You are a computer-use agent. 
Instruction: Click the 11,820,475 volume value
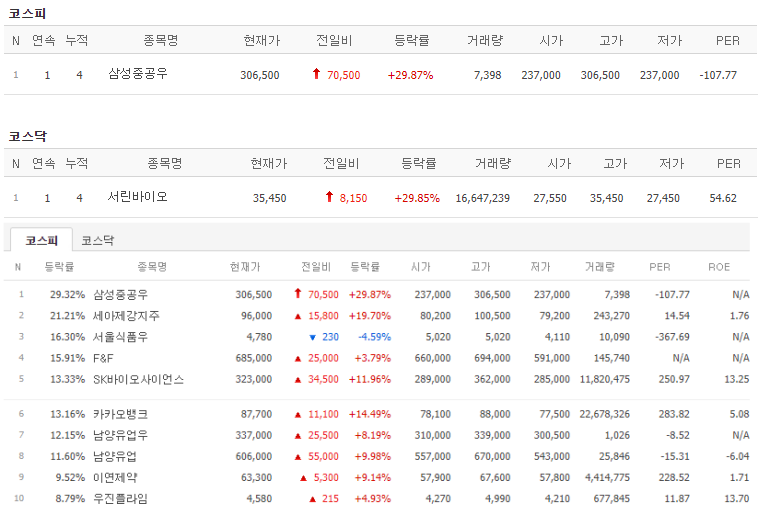point(605,380)
